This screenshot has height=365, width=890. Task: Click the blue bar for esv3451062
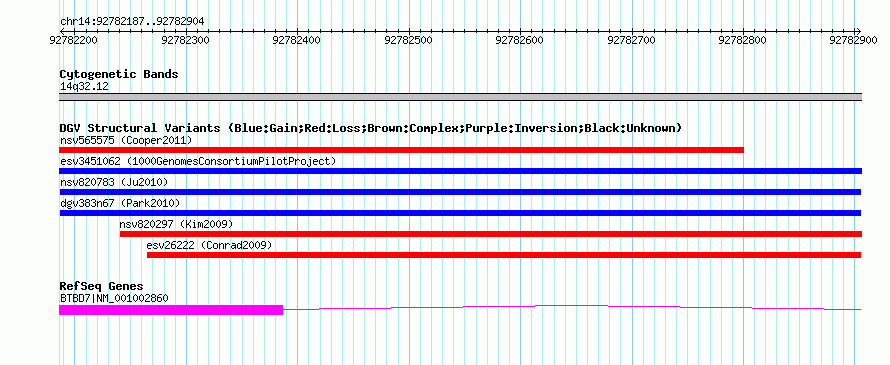(460, 171)
